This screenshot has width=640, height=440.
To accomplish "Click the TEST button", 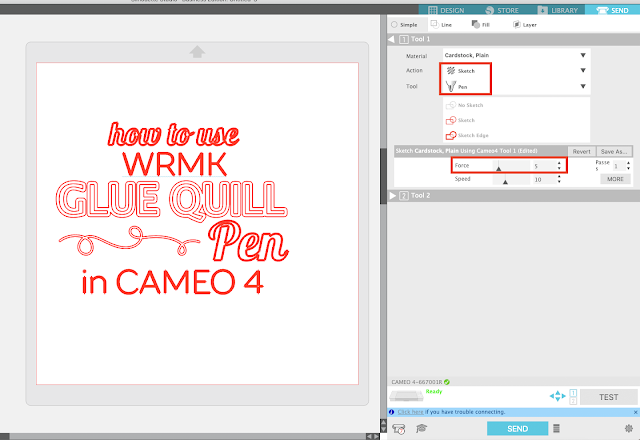I will [608, 397].
